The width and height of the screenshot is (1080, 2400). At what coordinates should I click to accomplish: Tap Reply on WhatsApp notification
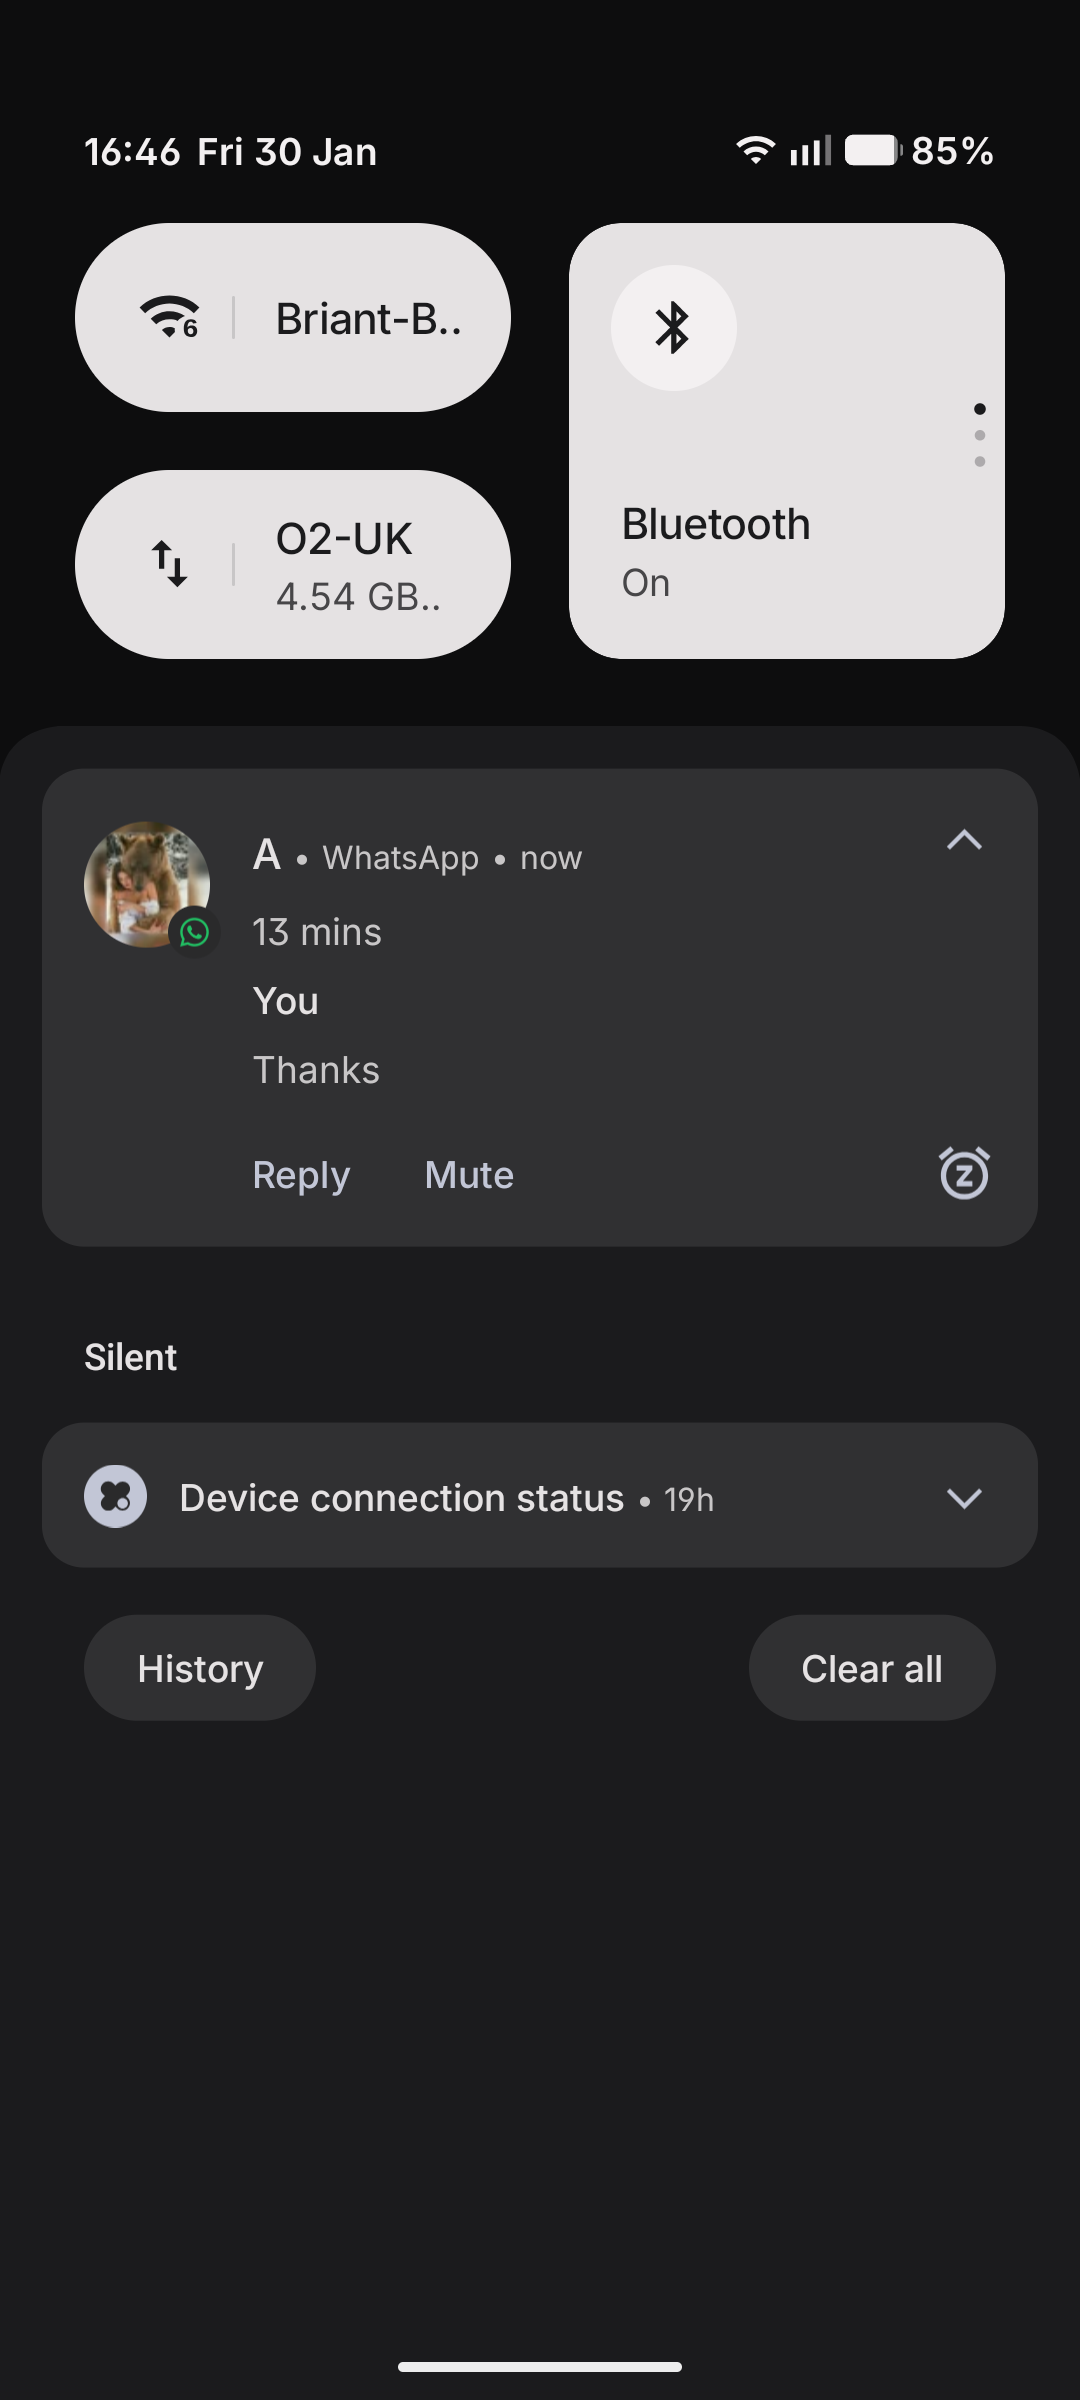pos(301,1175)
